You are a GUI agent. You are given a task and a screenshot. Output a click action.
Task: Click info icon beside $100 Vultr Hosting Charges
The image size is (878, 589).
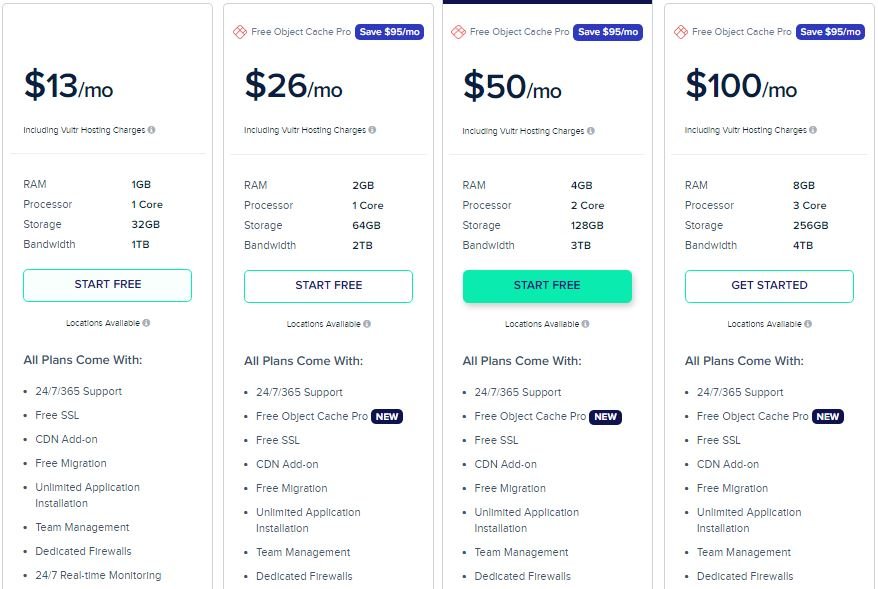click(x=812, y=130)
